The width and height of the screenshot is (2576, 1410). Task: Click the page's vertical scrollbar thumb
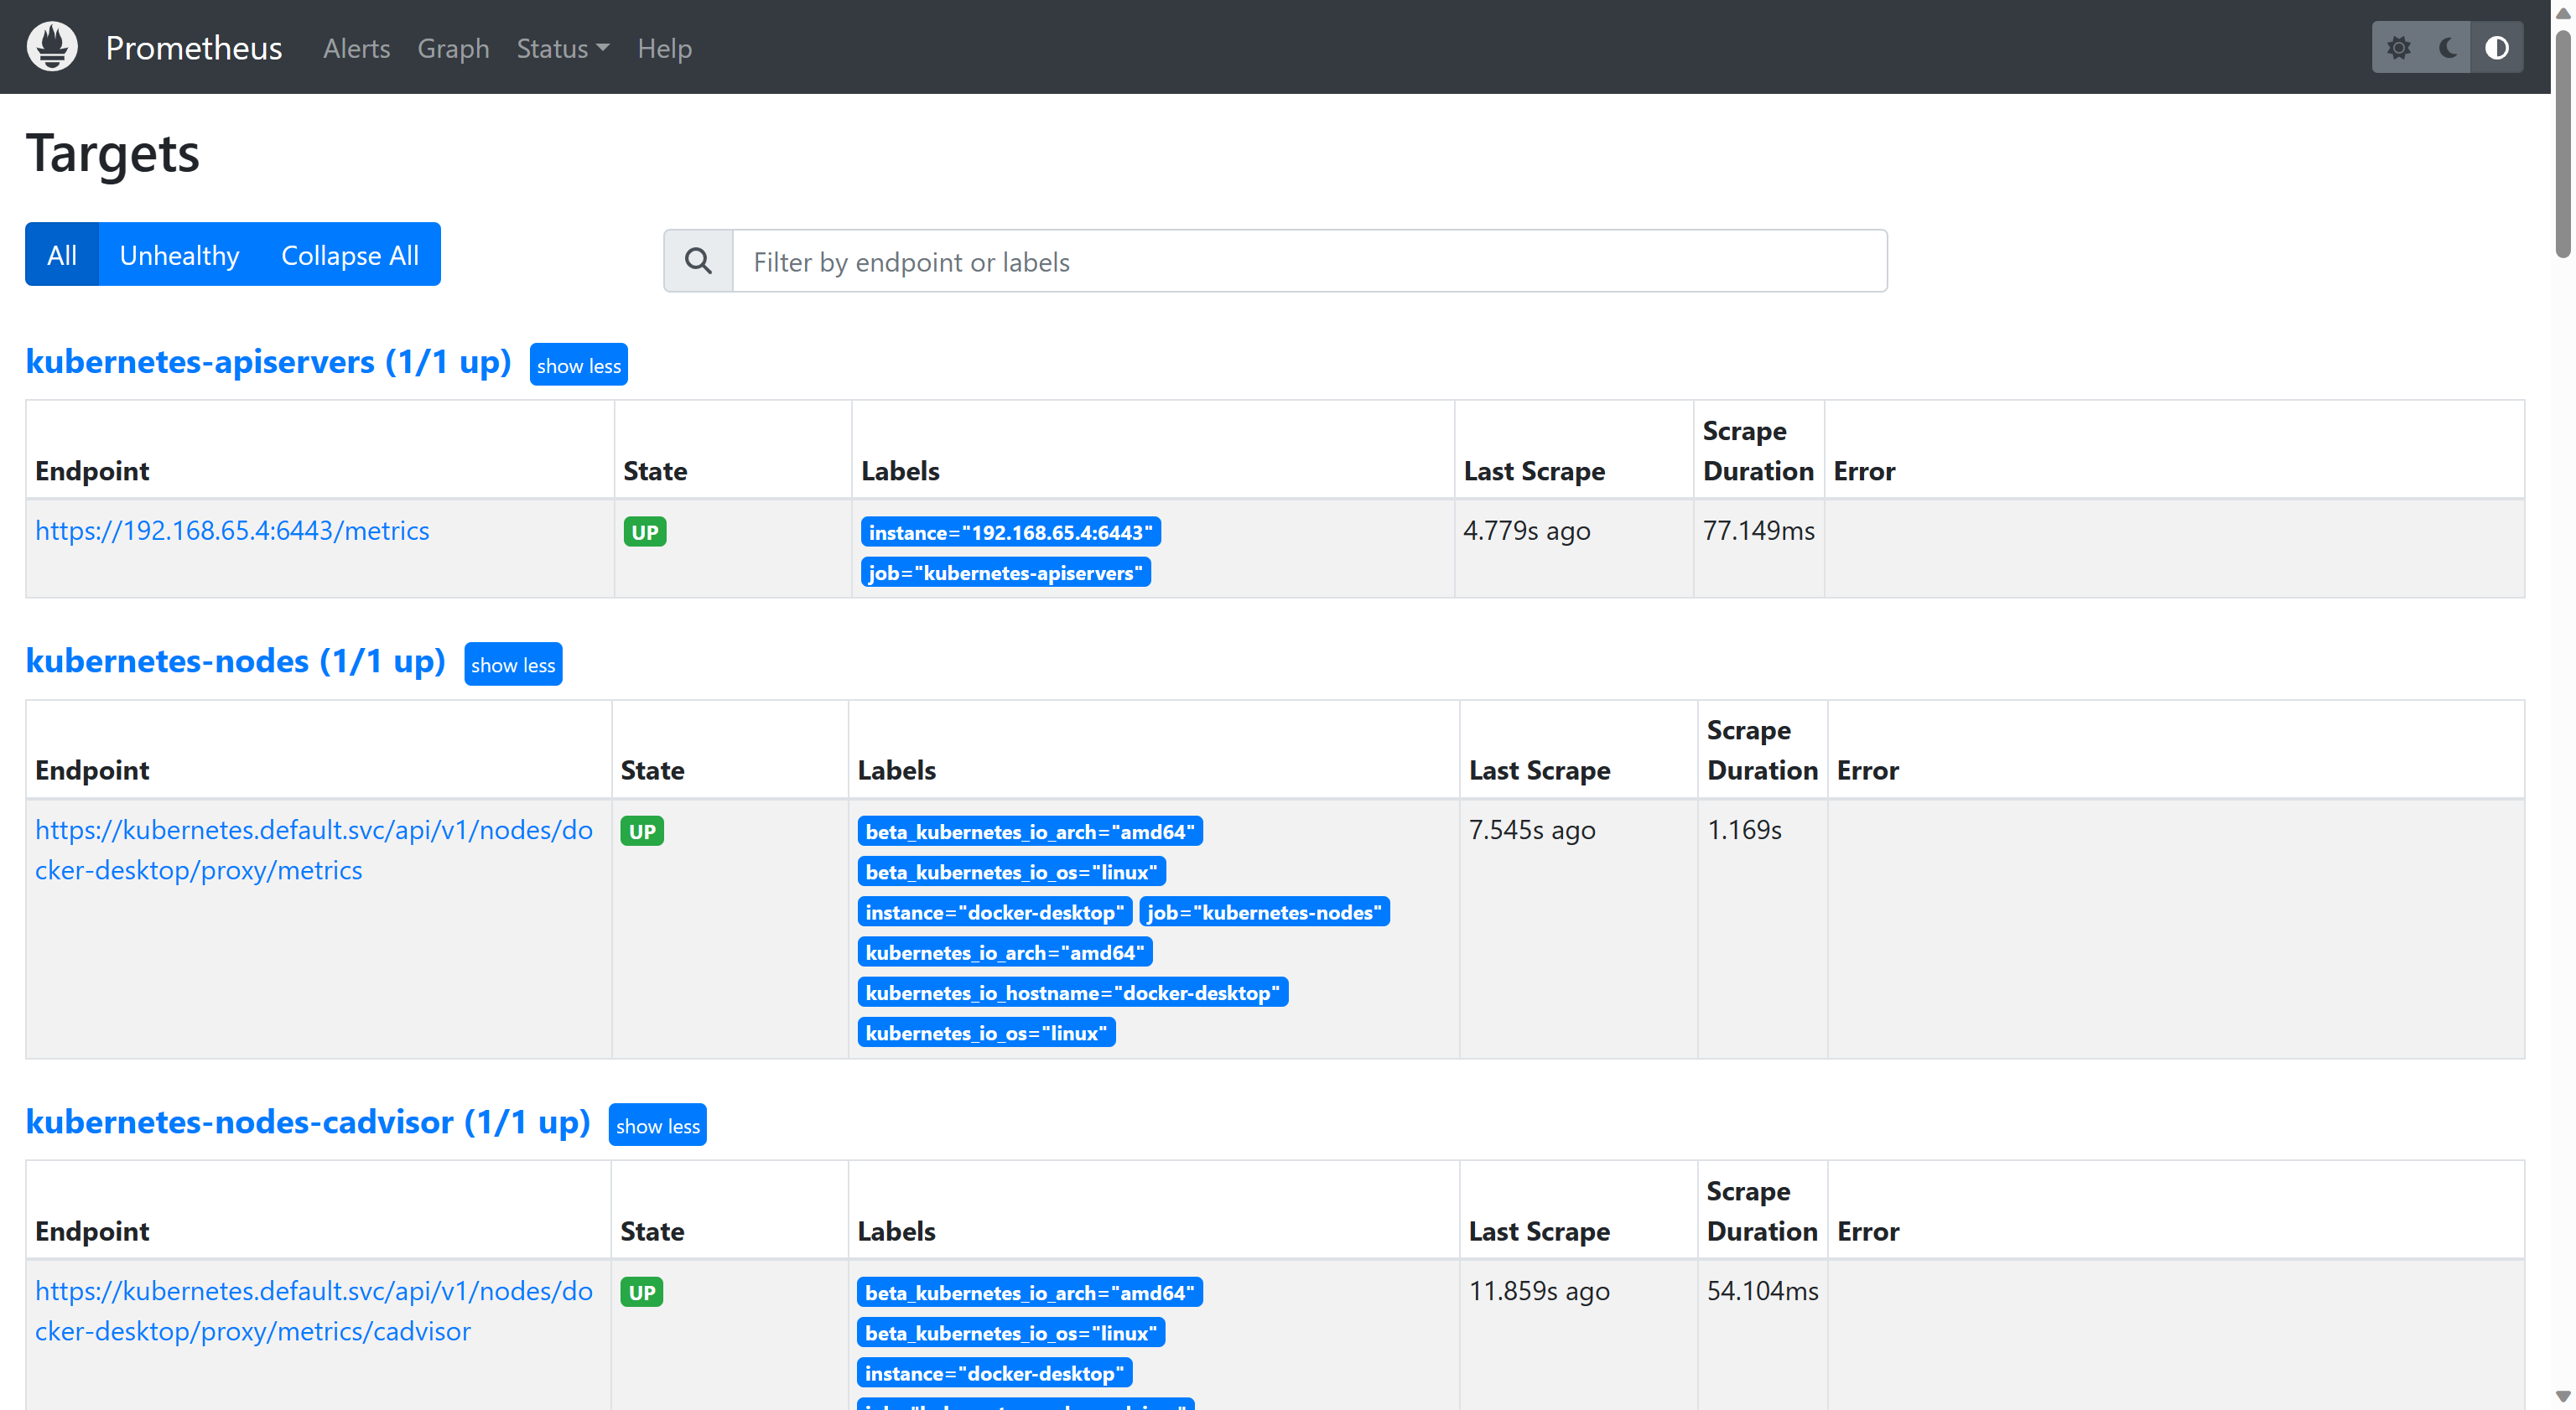tap(2563, 145)
